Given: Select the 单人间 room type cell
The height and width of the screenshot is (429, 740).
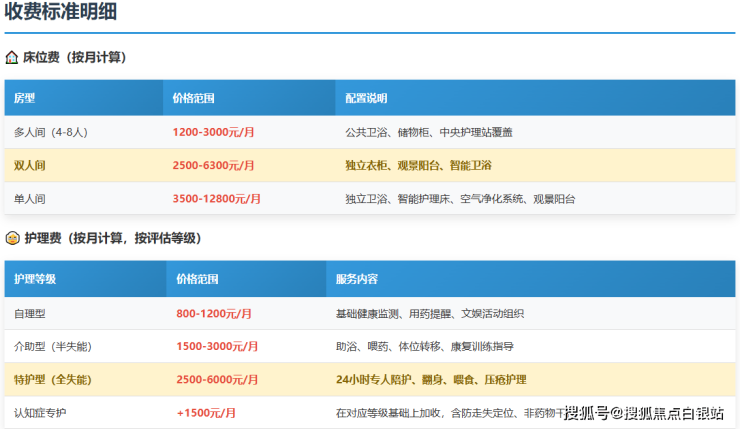Looking at the screenshot, I should [32, 199].
